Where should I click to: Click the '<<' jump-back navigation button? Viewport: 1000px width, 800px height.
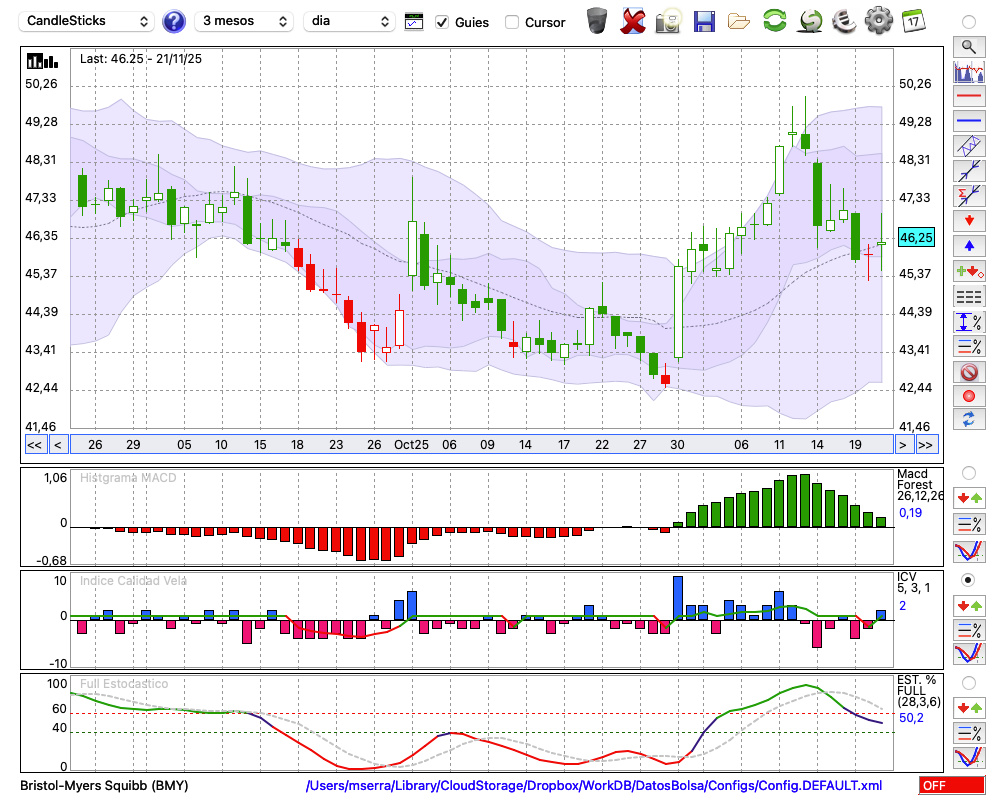click(x=34, y=445)
